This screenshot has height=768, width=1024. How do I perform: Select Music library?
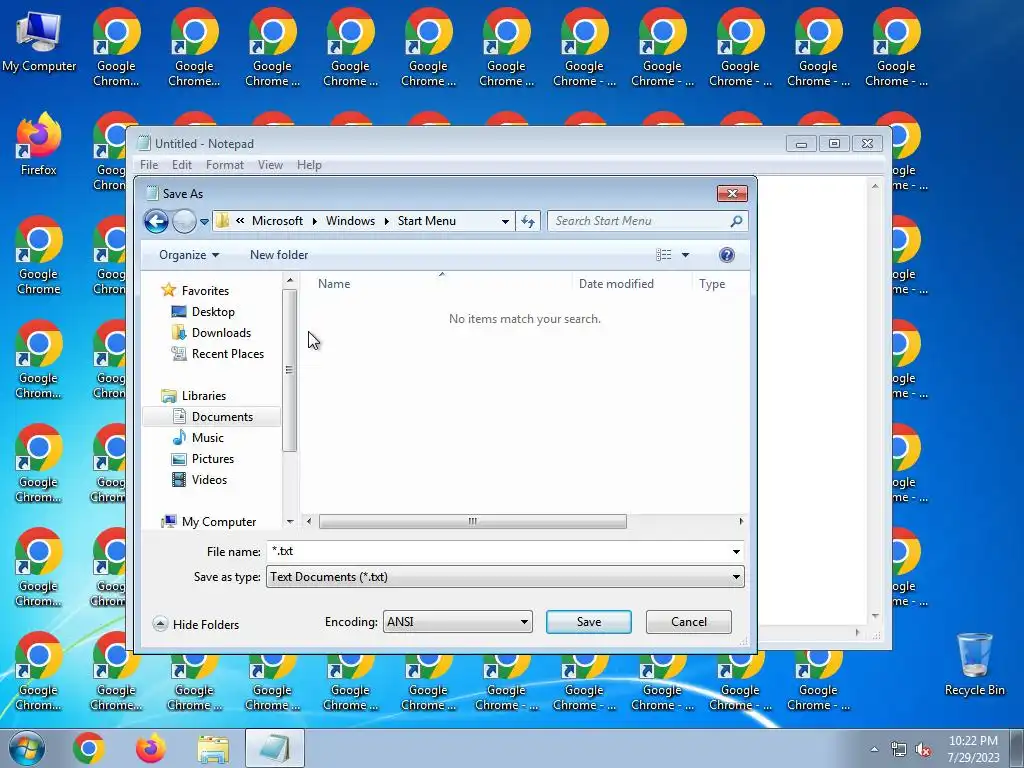207,438
